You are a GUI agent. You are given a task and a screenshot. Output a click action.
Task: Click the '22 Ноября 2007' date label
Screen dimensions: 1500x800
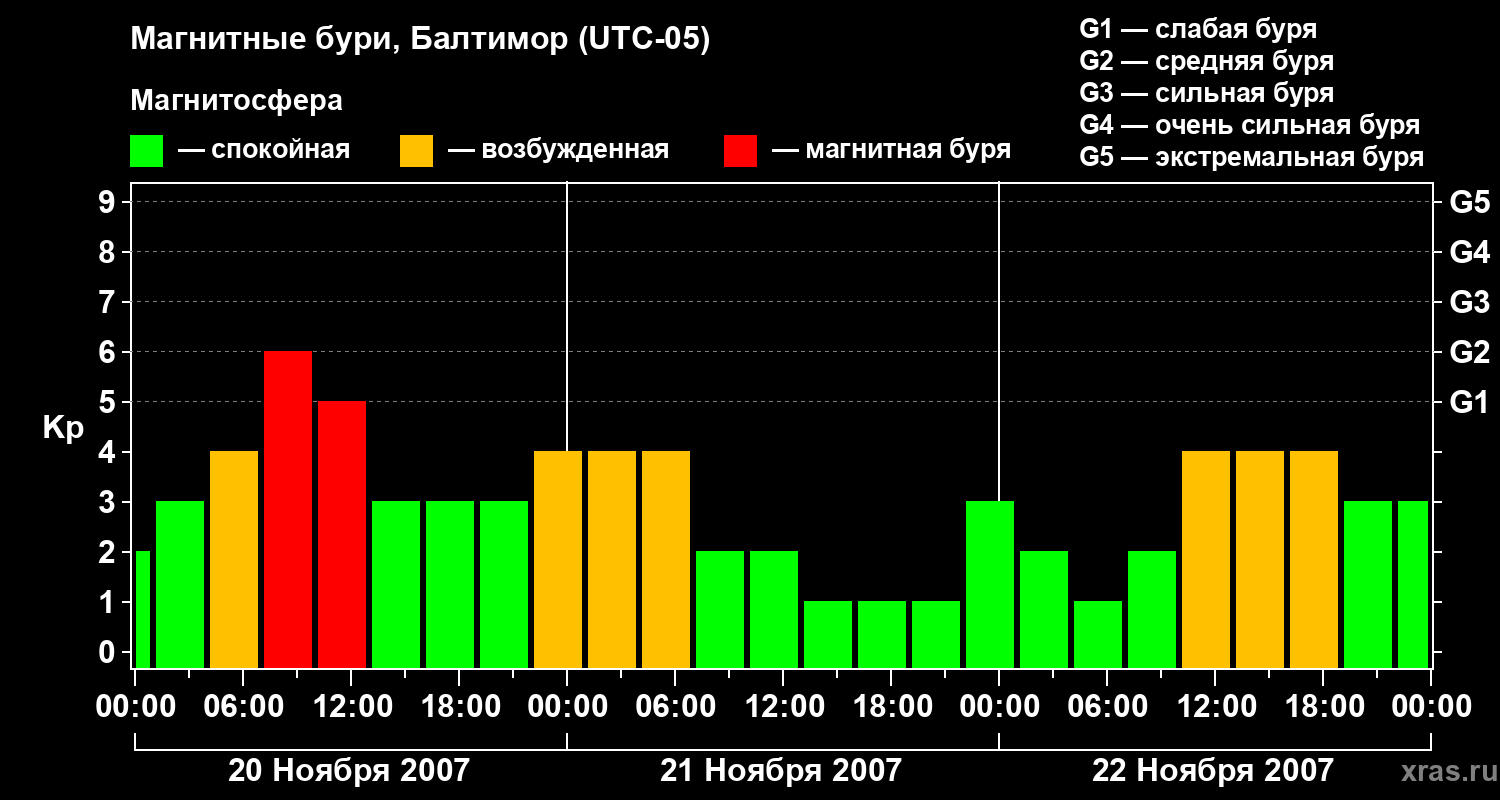point(1213,770)
